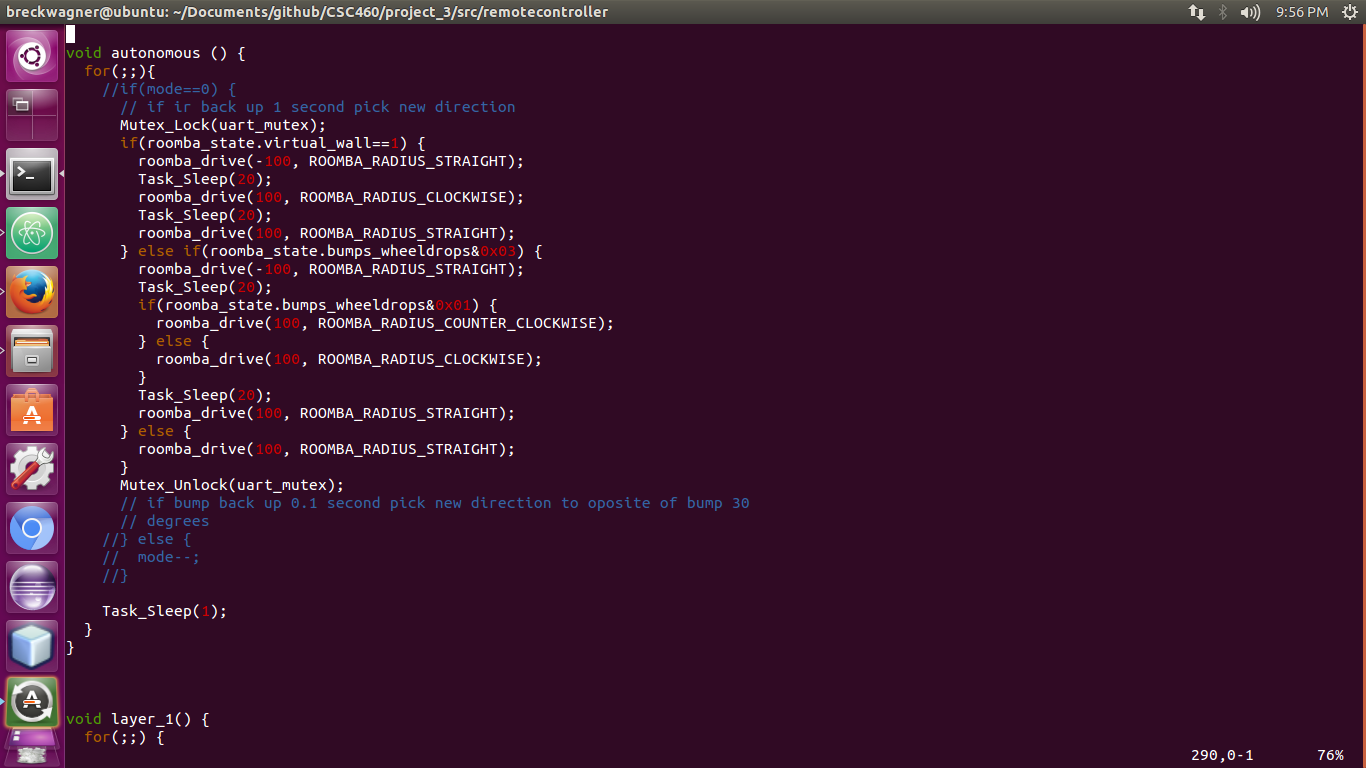This screenshot has height=768, width=1366.
Task: Open the Bluetooth indicator menu
Action: point(1223,12)
